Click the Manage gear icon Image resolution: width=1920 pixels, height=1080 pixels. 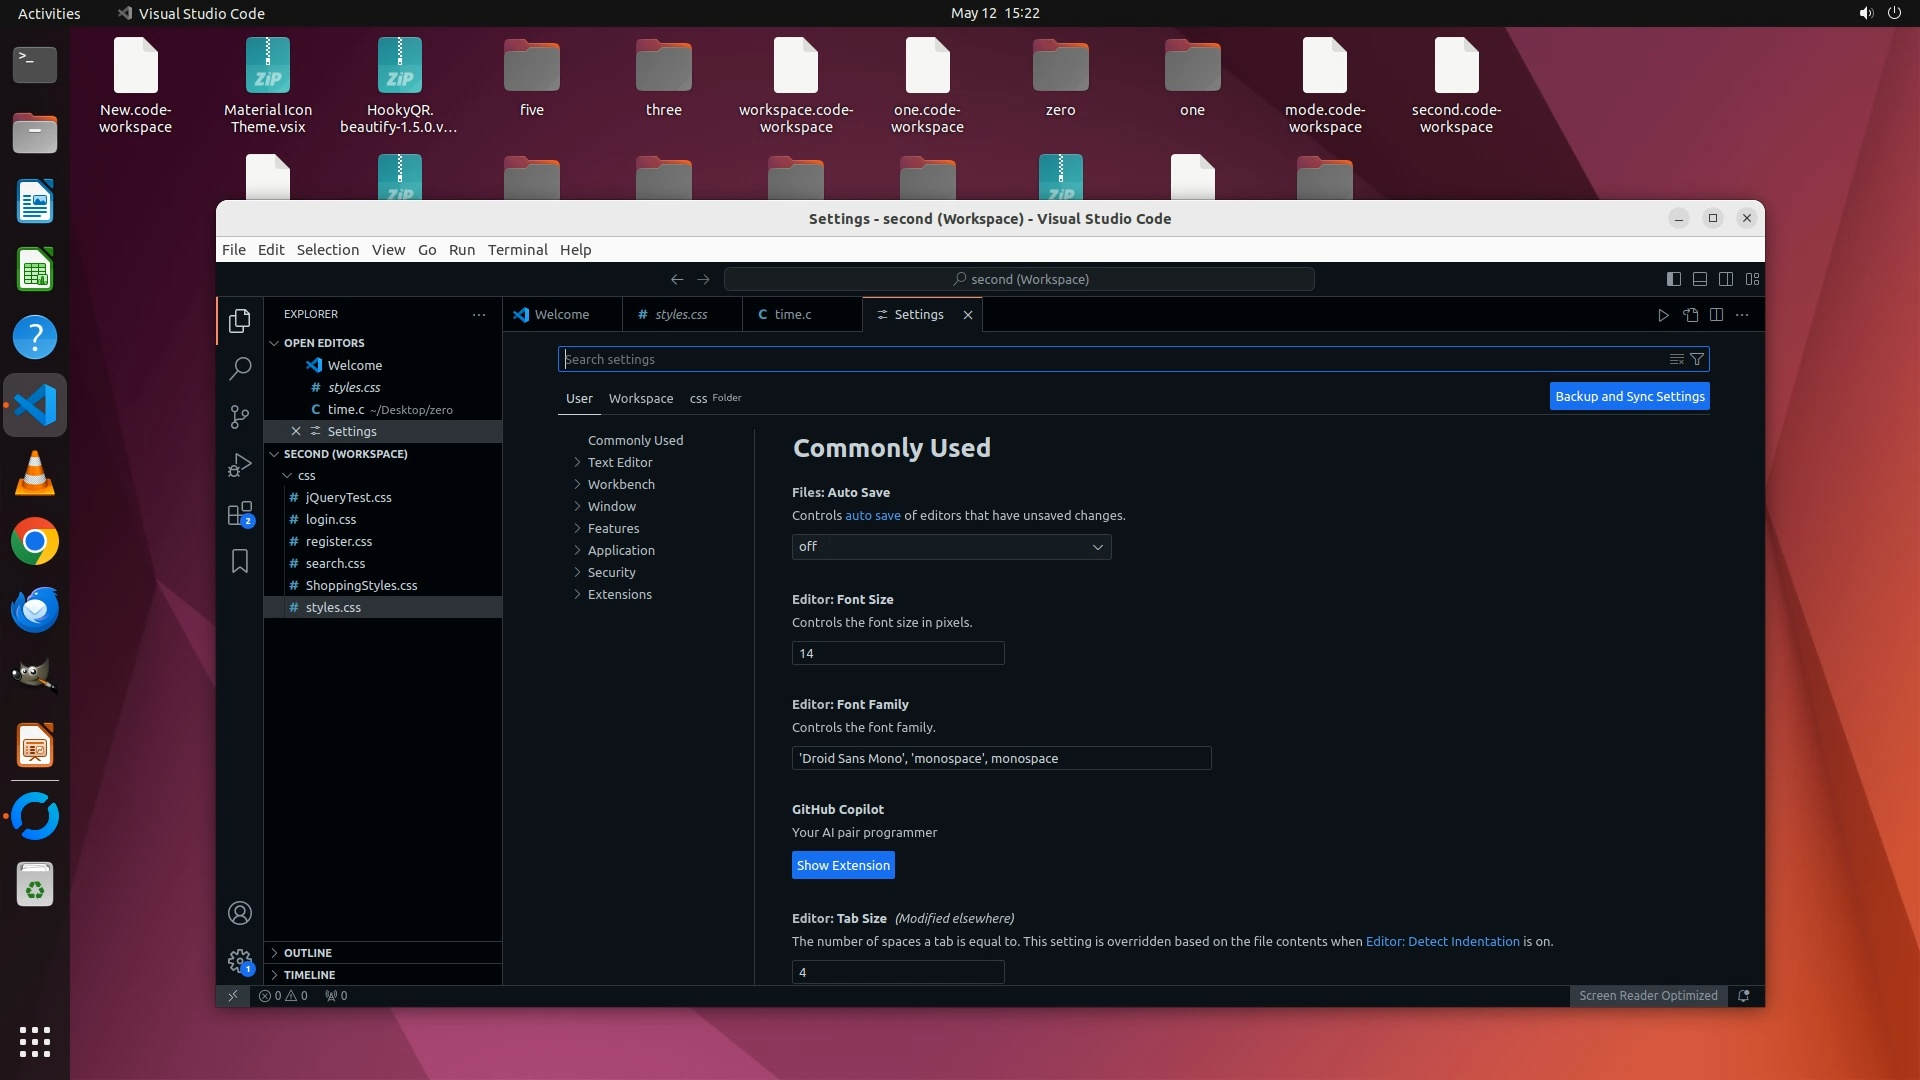point(239,961)
